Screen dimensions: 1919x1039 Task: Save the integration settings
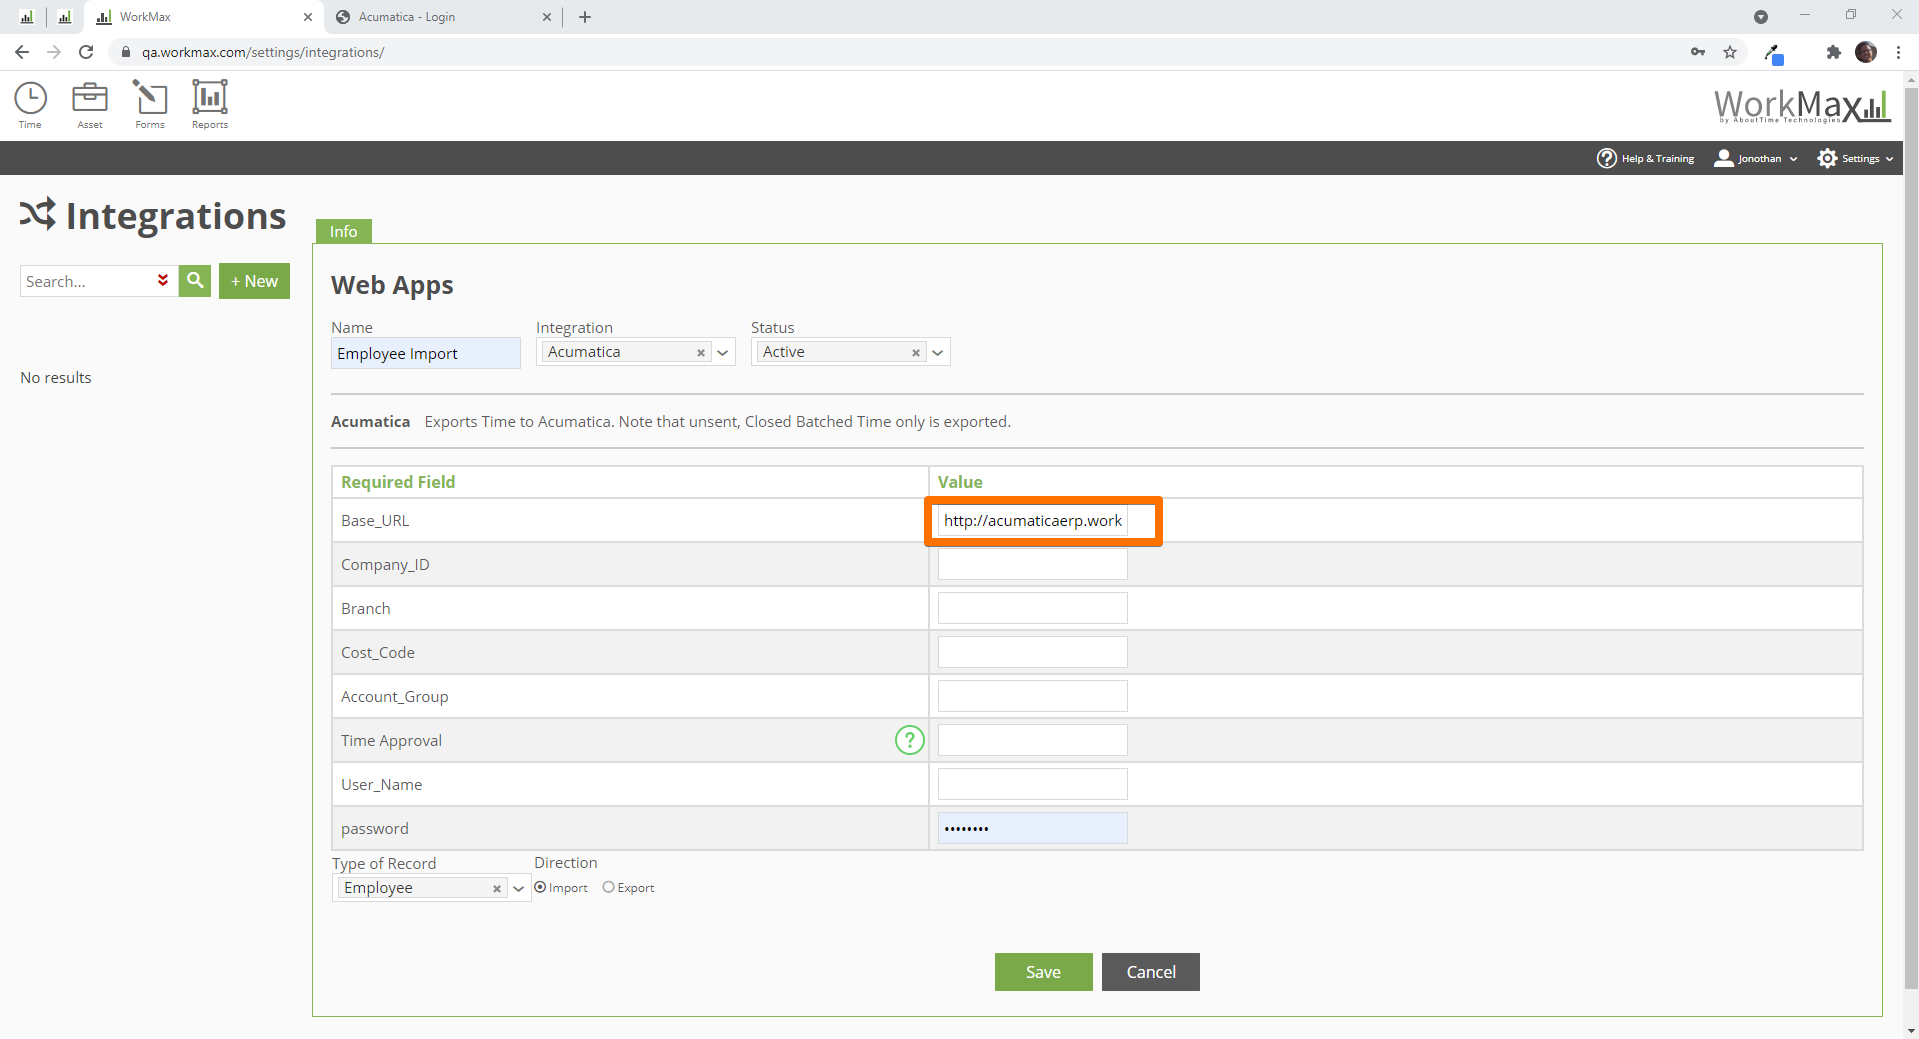pyautogui.click(x=1043, y=972)
